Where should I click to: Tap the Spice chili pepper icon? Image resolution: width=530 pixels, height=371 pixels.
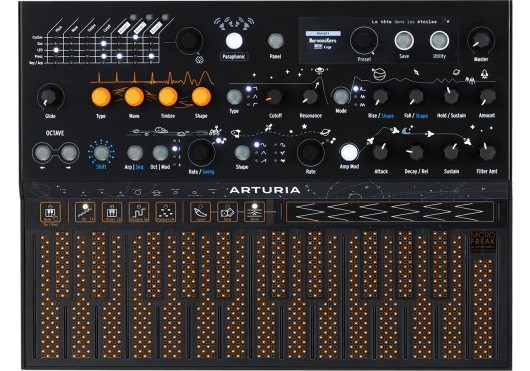click(200, 212)
